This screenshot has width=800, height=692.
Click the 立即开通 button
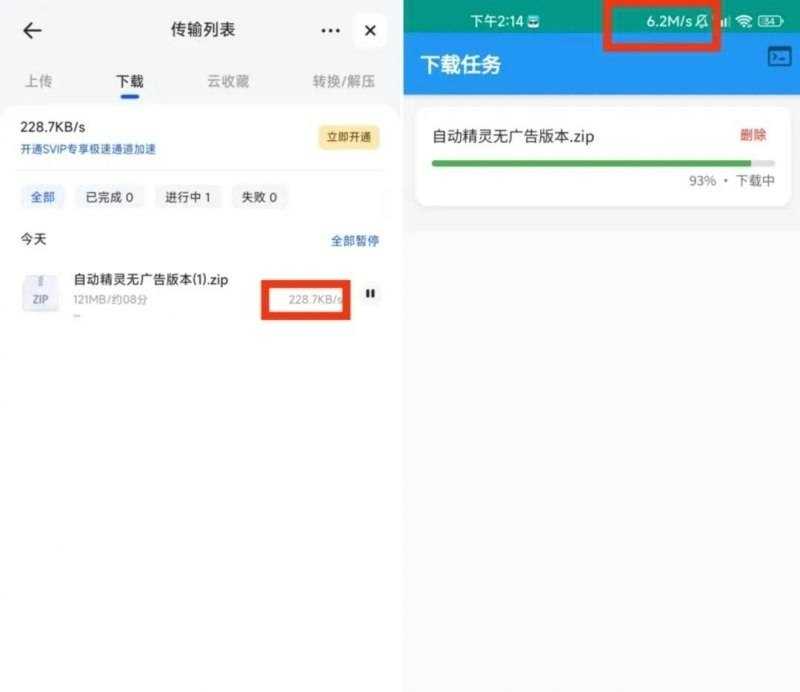[349, 137]
